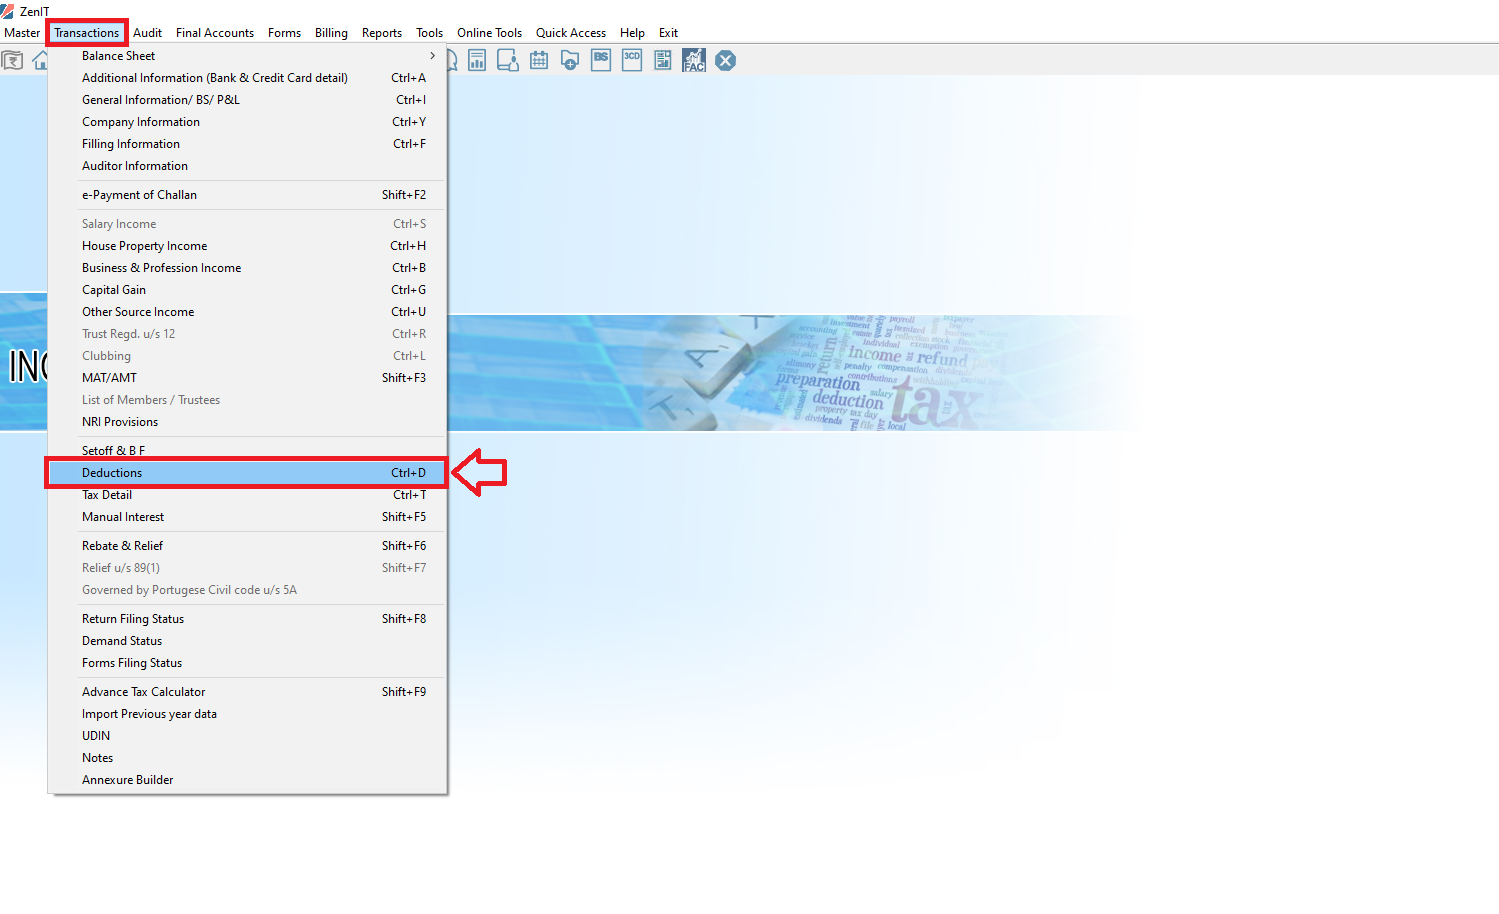Open Filling Information

(247, 144)
